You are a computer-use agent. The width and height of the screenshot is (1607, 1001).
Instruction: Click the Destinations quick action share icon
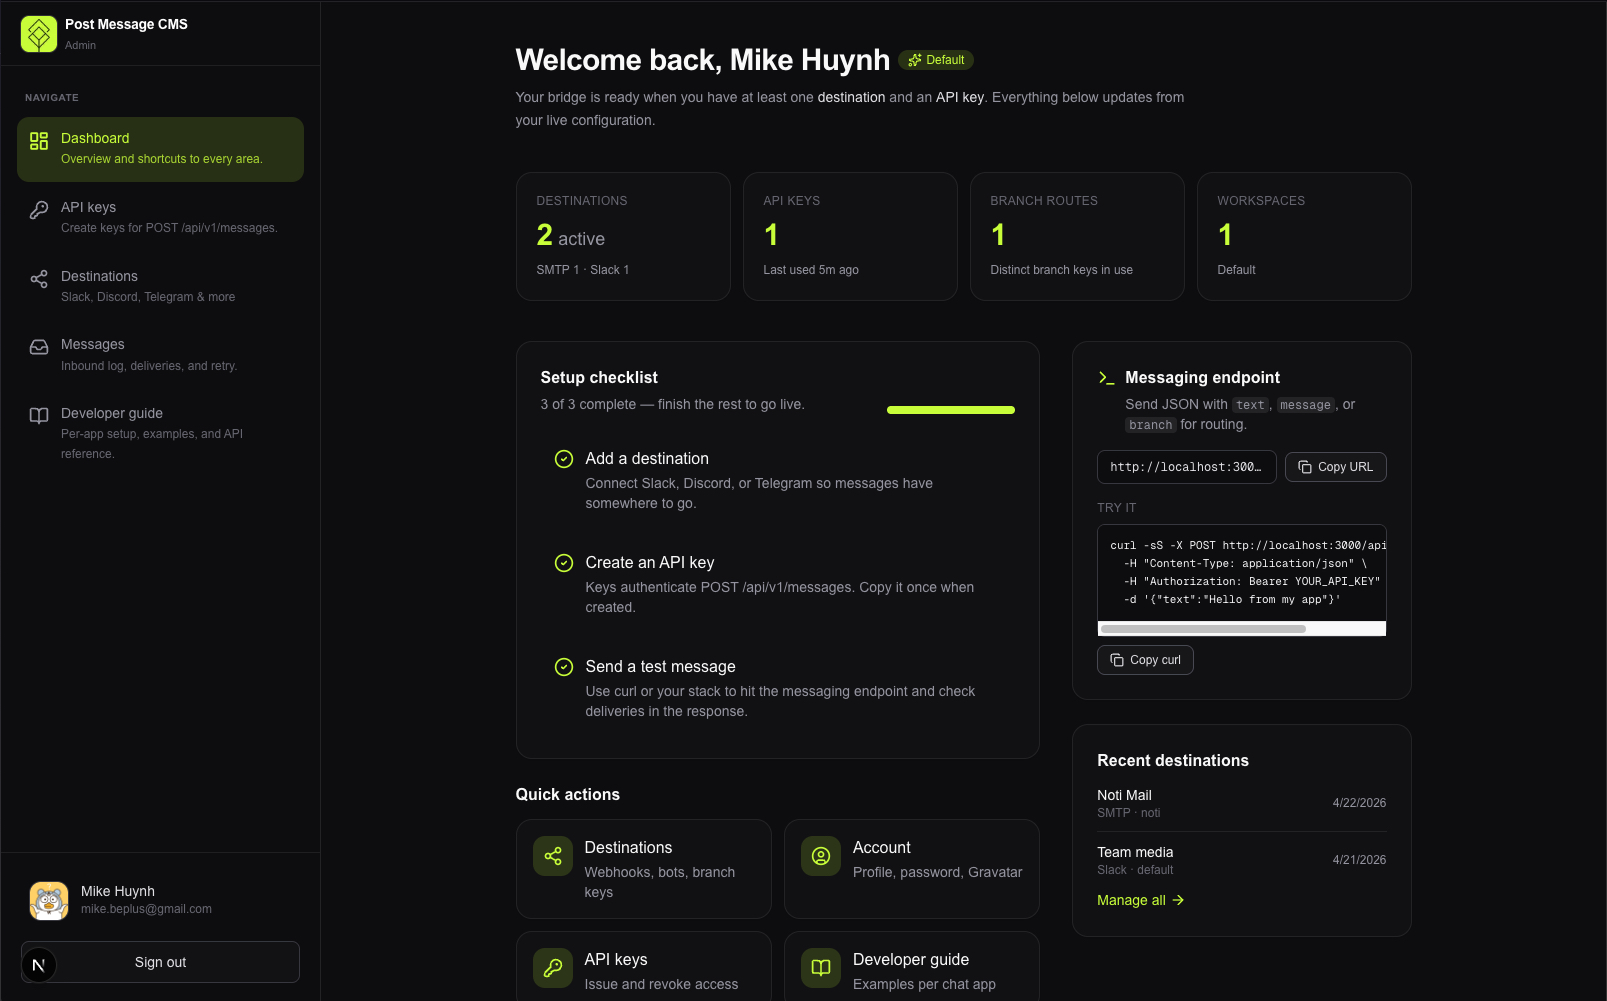553,856
